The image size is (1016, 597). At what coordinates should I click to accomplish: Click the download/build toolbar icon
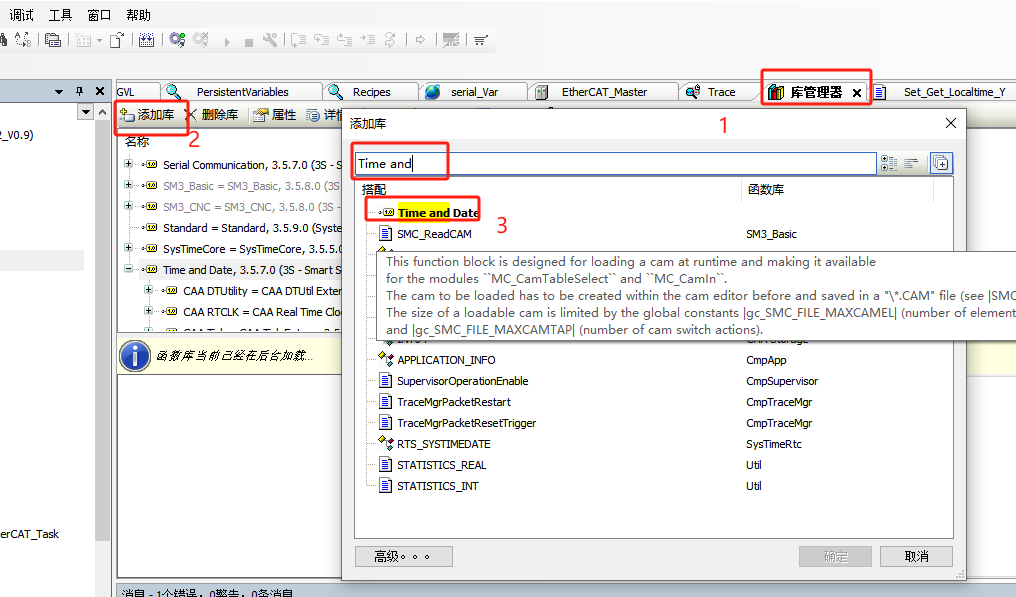[x=146, y=40]
